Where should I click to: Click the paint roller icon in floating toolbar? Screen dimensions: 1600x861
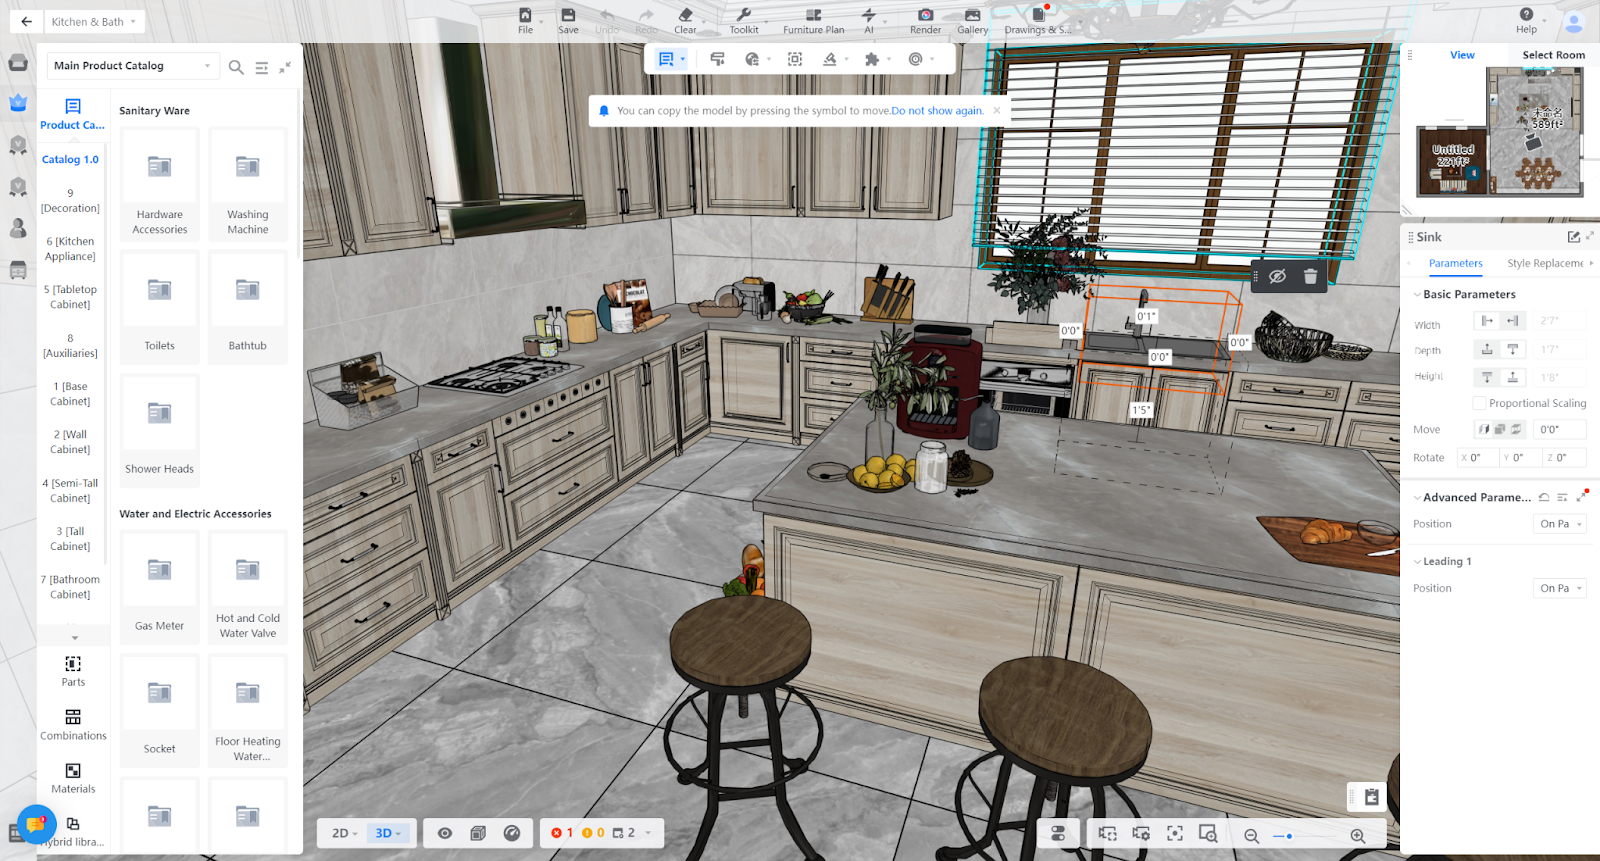[x=717, y=59]
